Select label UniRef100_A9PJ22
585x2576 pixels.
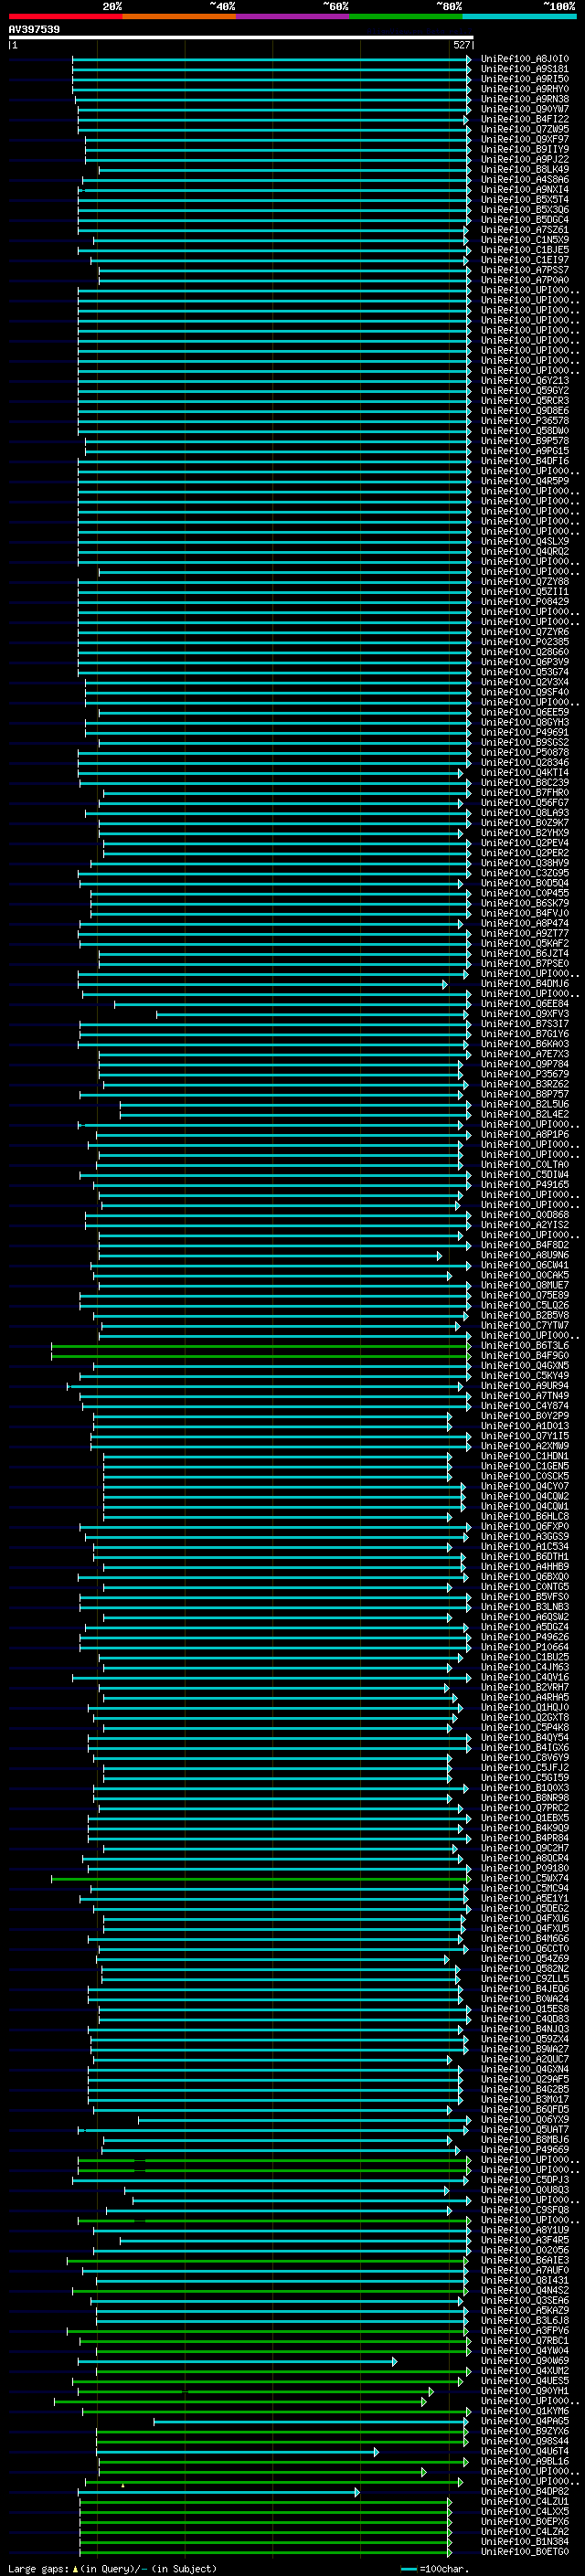click(525, 159)
